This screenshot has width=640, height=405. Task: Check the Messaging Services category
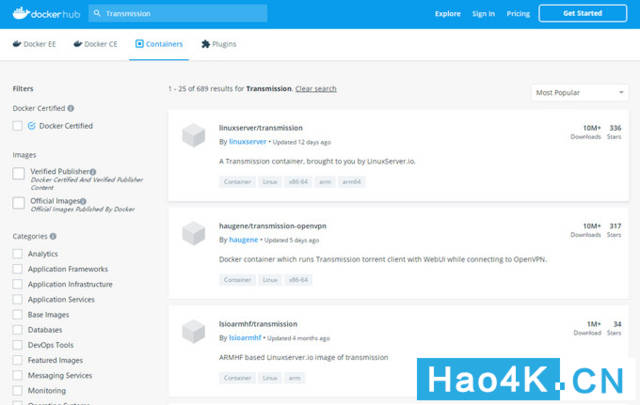(x=18, y=375)
